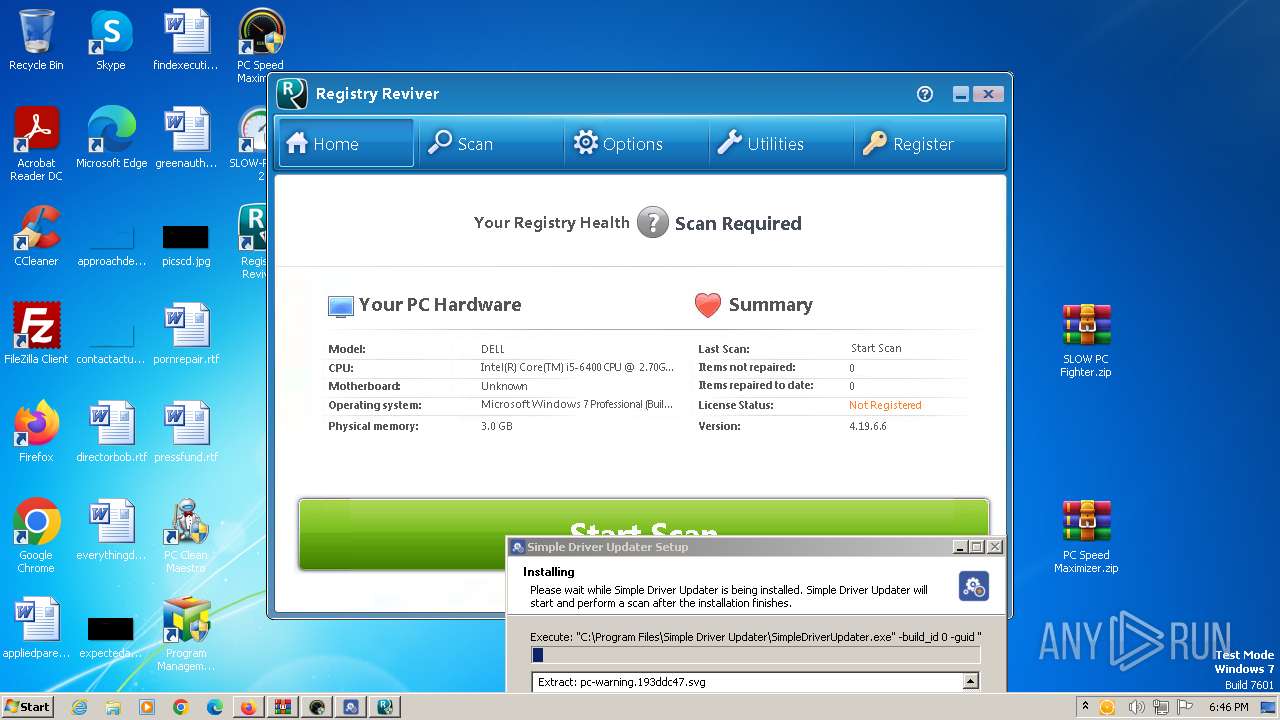Select the everythingd... document icon
The image size is (1280, 720).
[111, 530]
